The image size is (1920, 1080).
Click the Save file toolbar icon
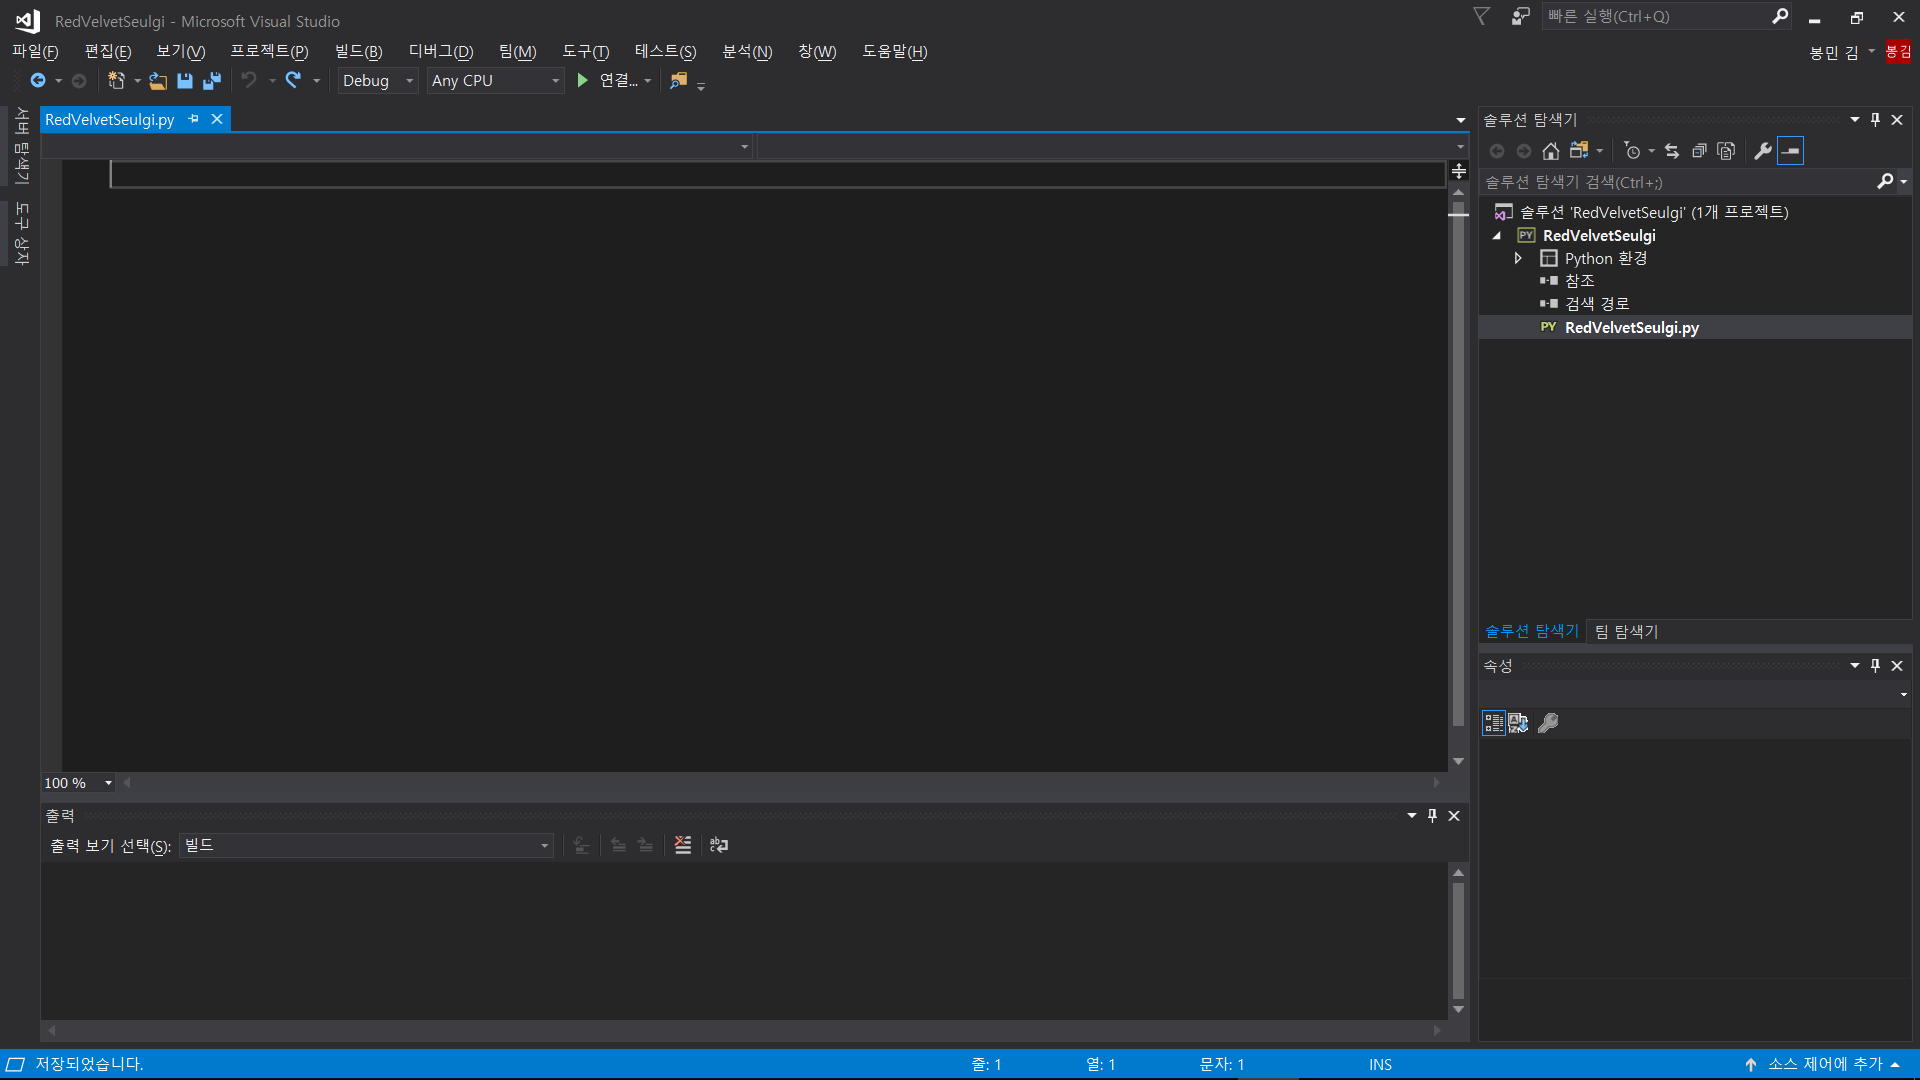185,81
